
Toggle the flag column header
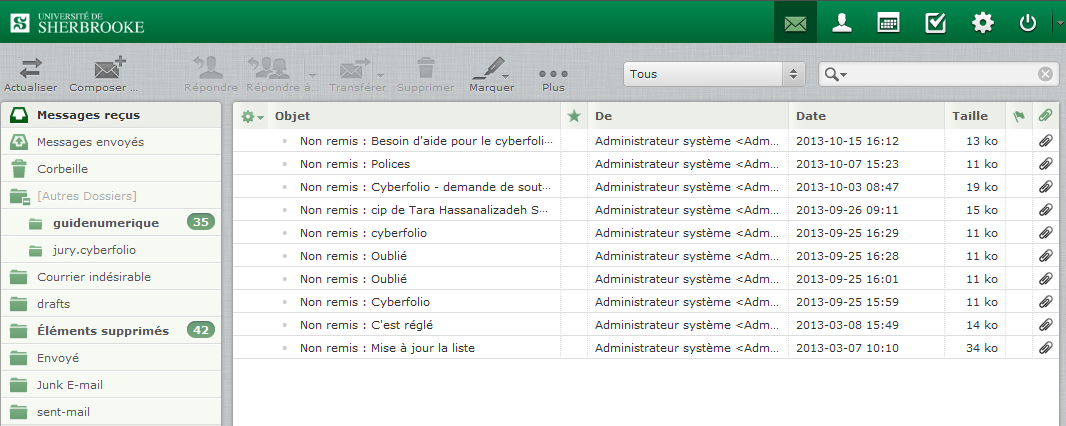click(x=1019, y=116)
